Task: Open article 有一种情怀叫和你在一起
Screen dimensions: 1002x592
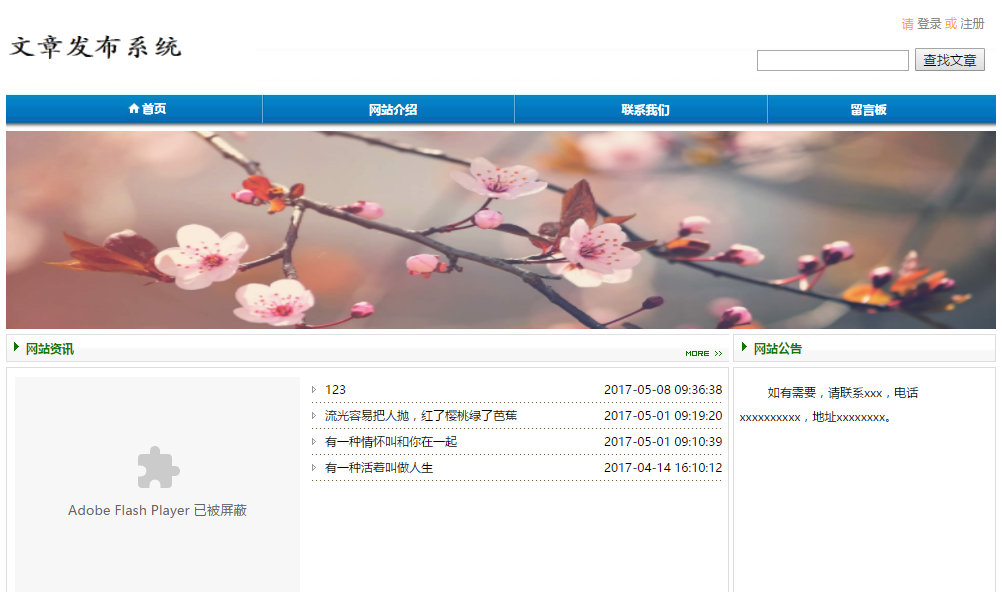Action: [x=390, y=441]
